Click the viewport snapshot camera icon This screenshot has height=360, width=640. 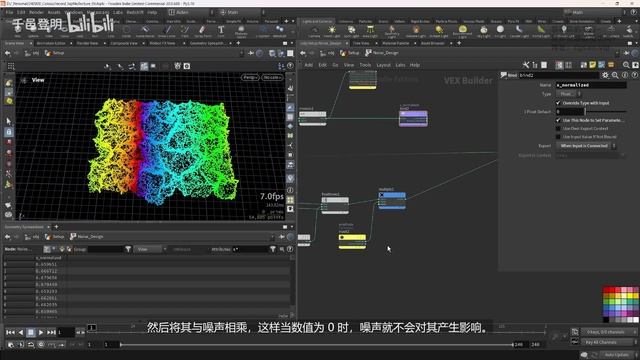187,66
